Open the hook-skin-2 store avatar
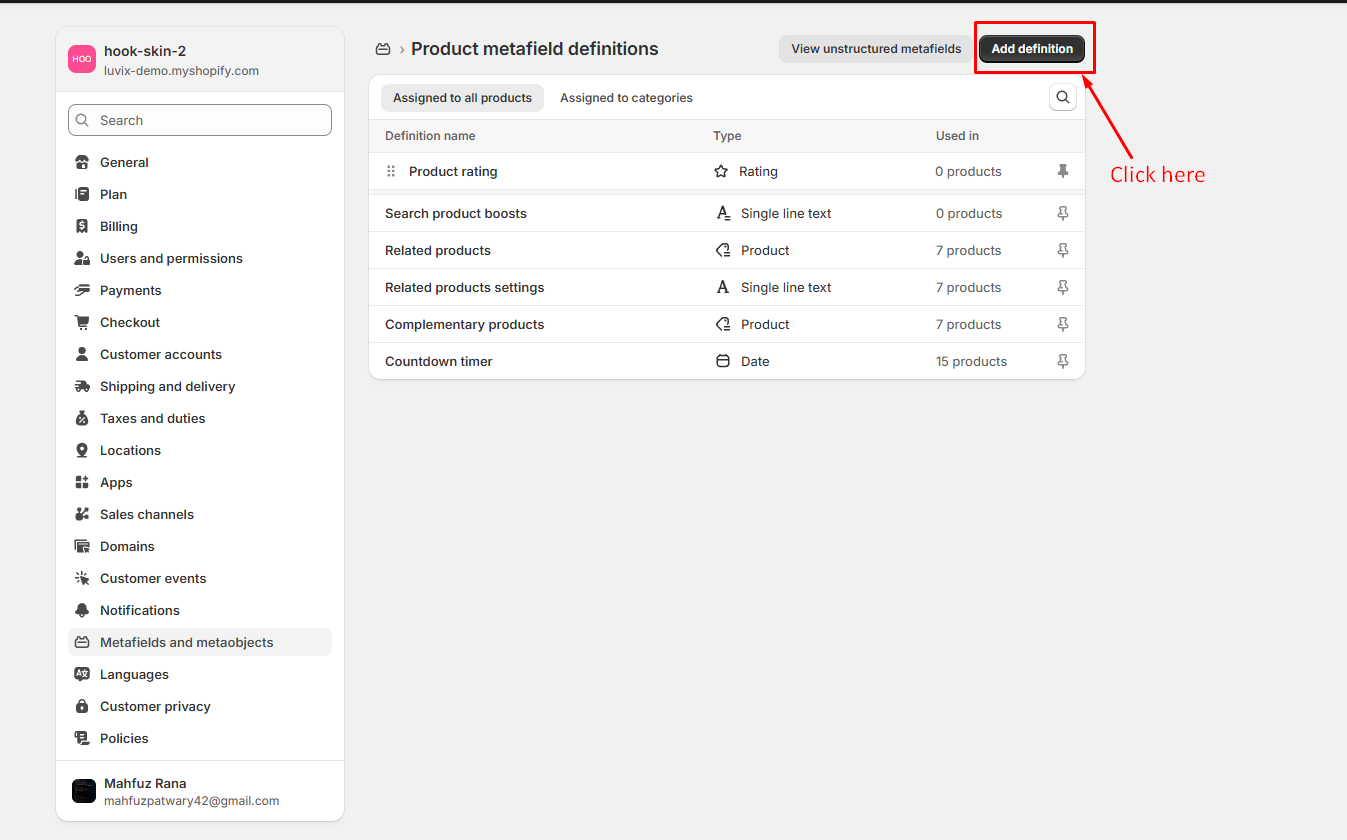This screenshot has width=1347, height=840. click(x=82, y=59)
